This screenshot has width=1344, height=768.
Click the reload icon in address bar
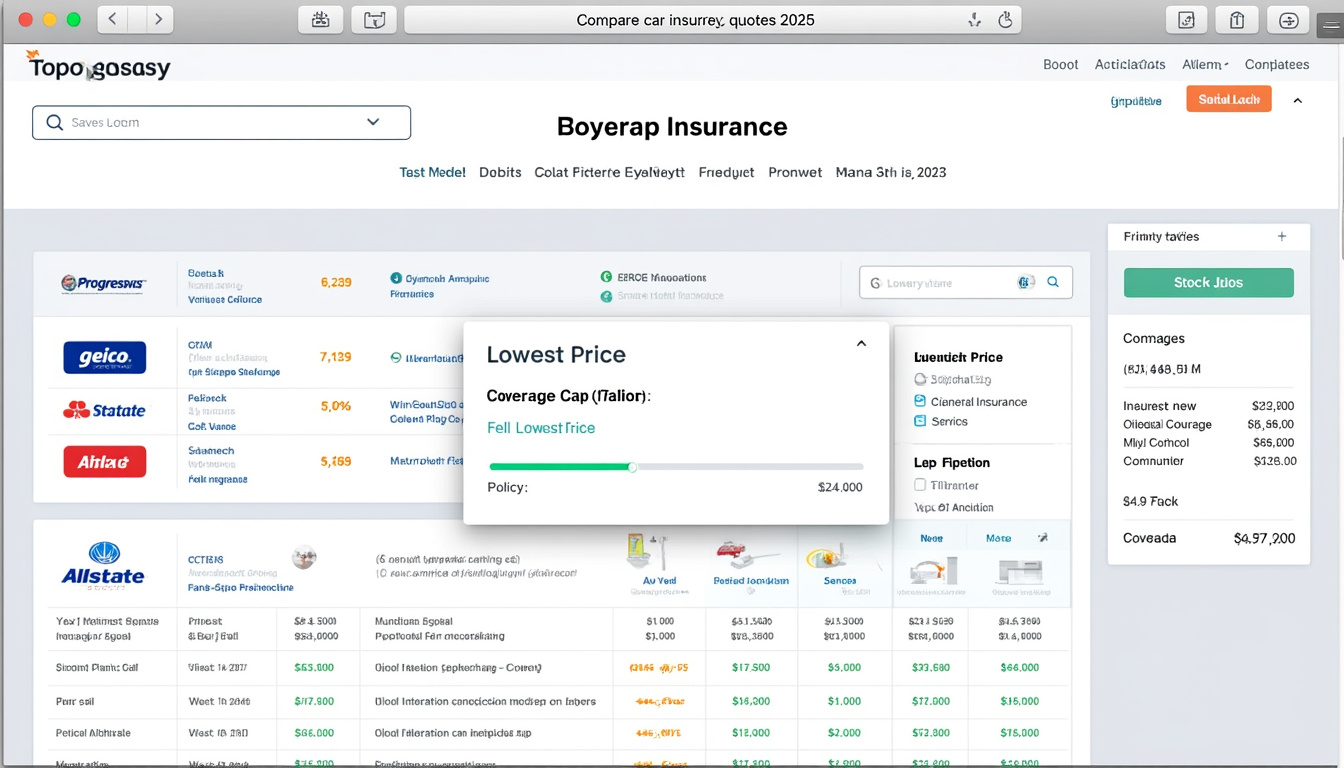coord(1006,20)
